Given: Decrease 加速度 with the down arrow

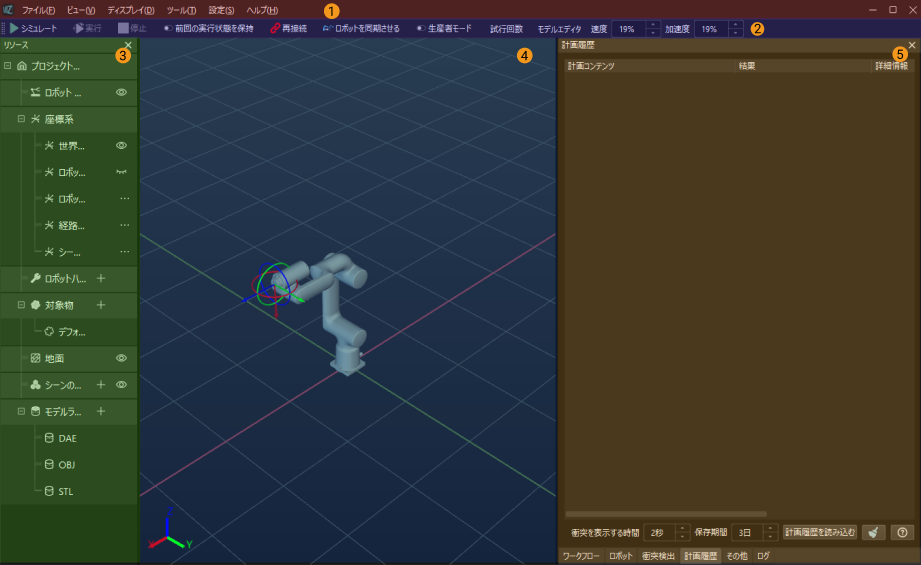Looking at the screenshot, I should coord(736,33).
